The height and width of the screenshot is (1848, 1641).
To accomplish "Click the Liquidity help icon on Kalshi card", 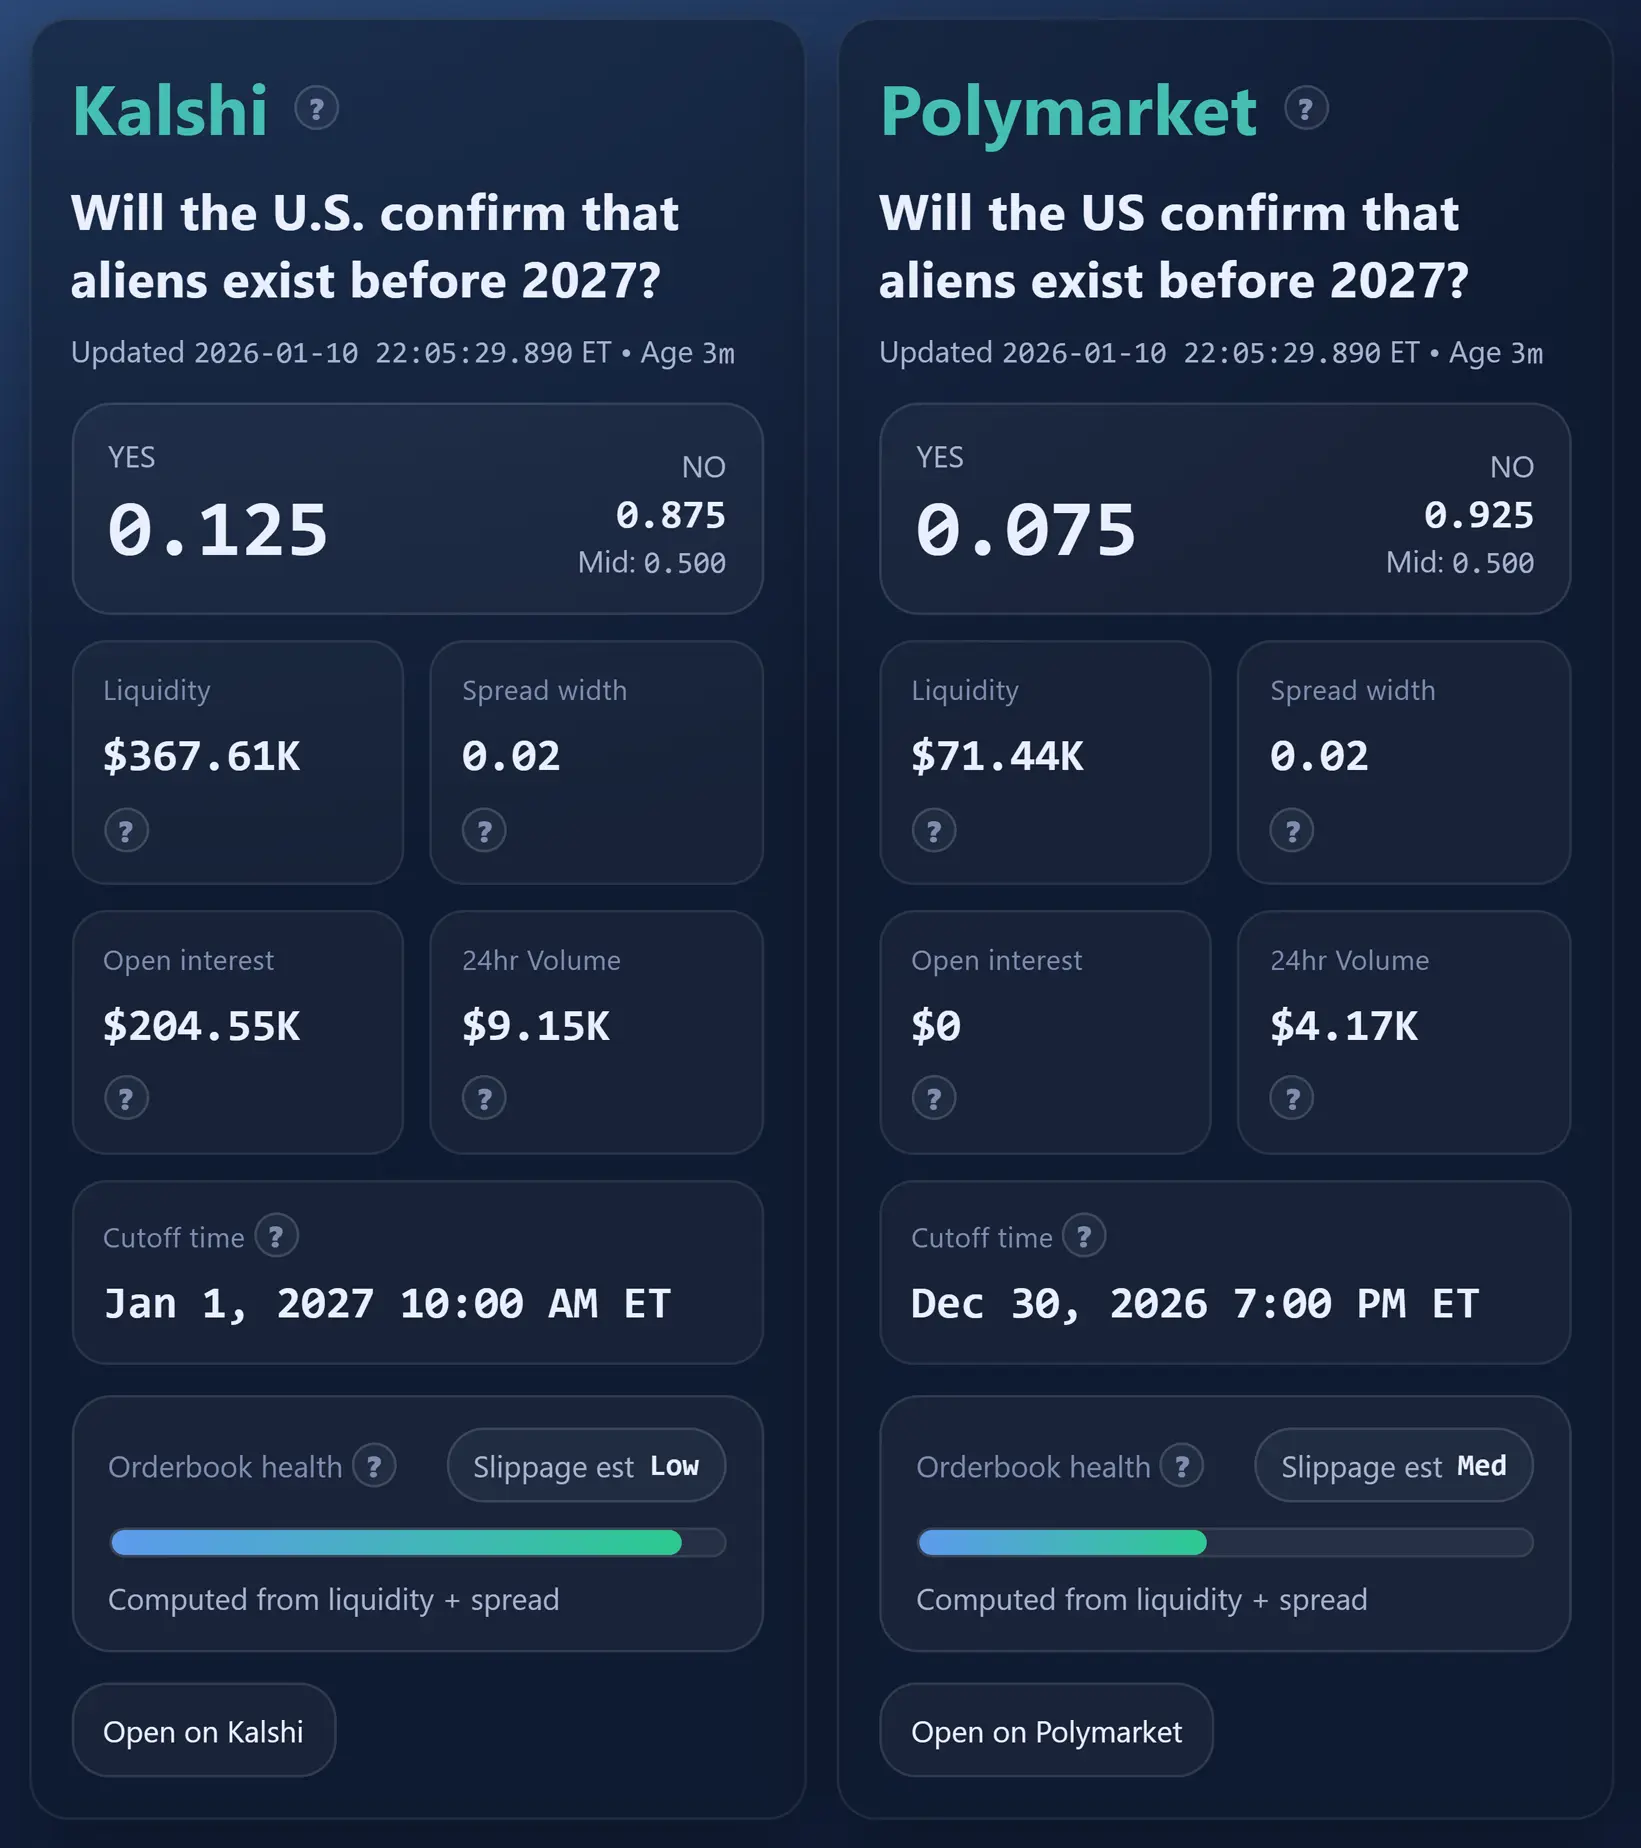I will (x=126, y=830).
